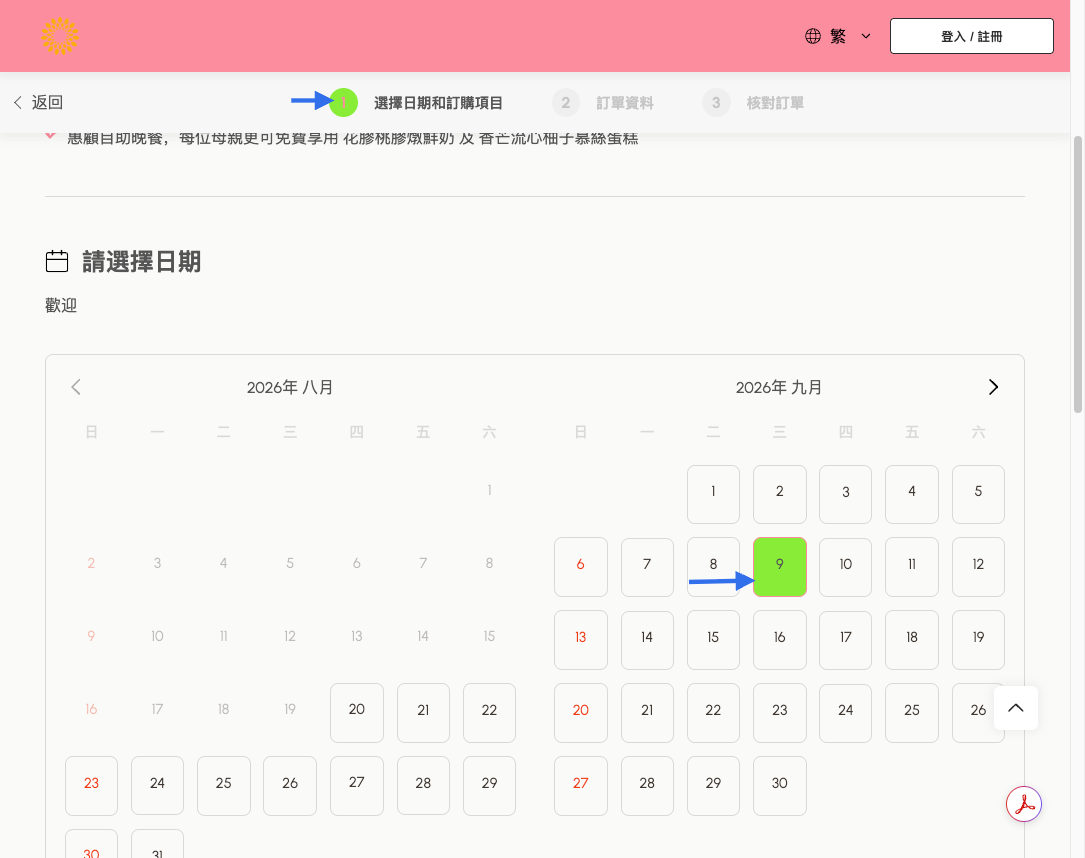Select September 21
Viewport: 1085px width, 858px height.
click(647, 713)
